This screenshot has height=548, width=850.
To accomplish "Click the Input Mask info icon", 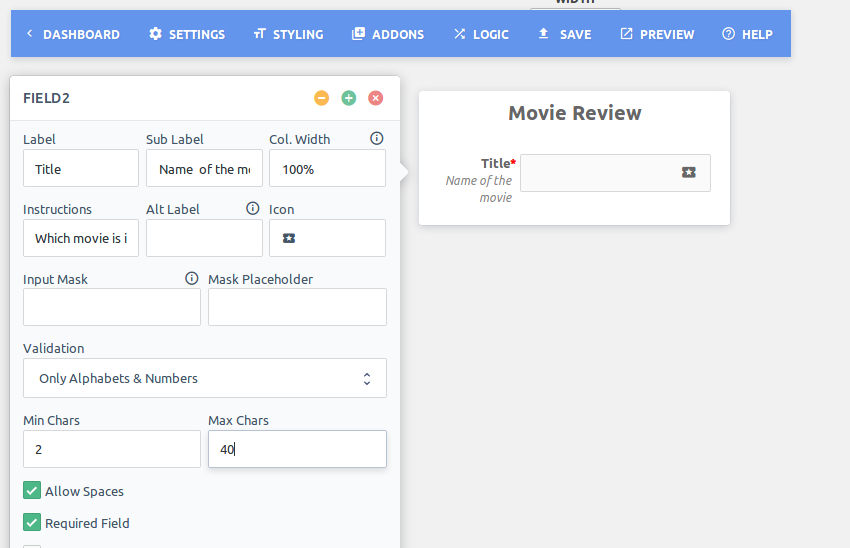I will point(191,279).
